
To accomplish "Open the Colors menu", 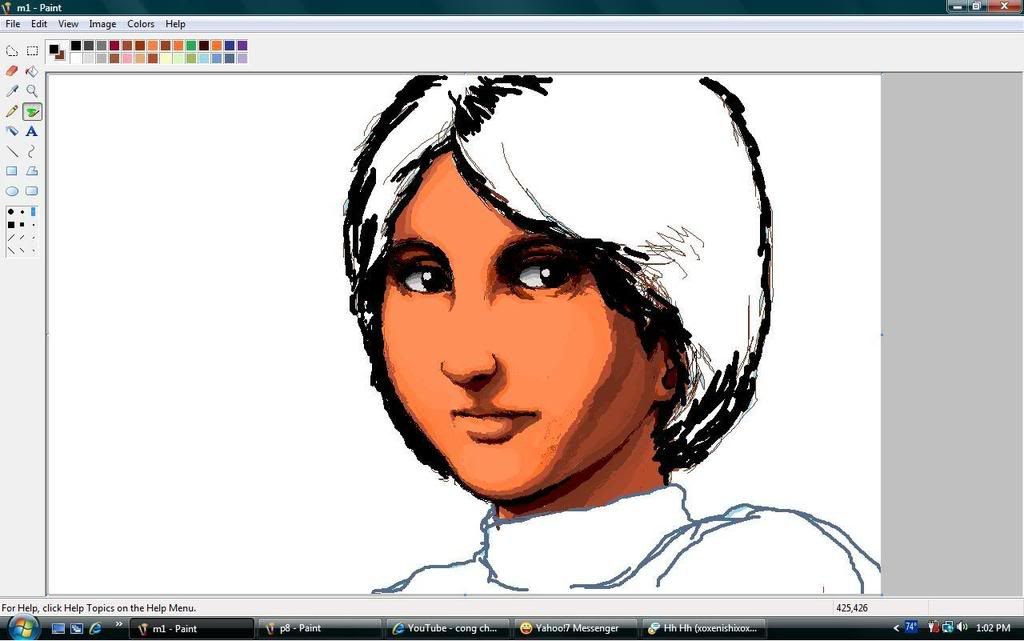I will [x=140, y=23].
